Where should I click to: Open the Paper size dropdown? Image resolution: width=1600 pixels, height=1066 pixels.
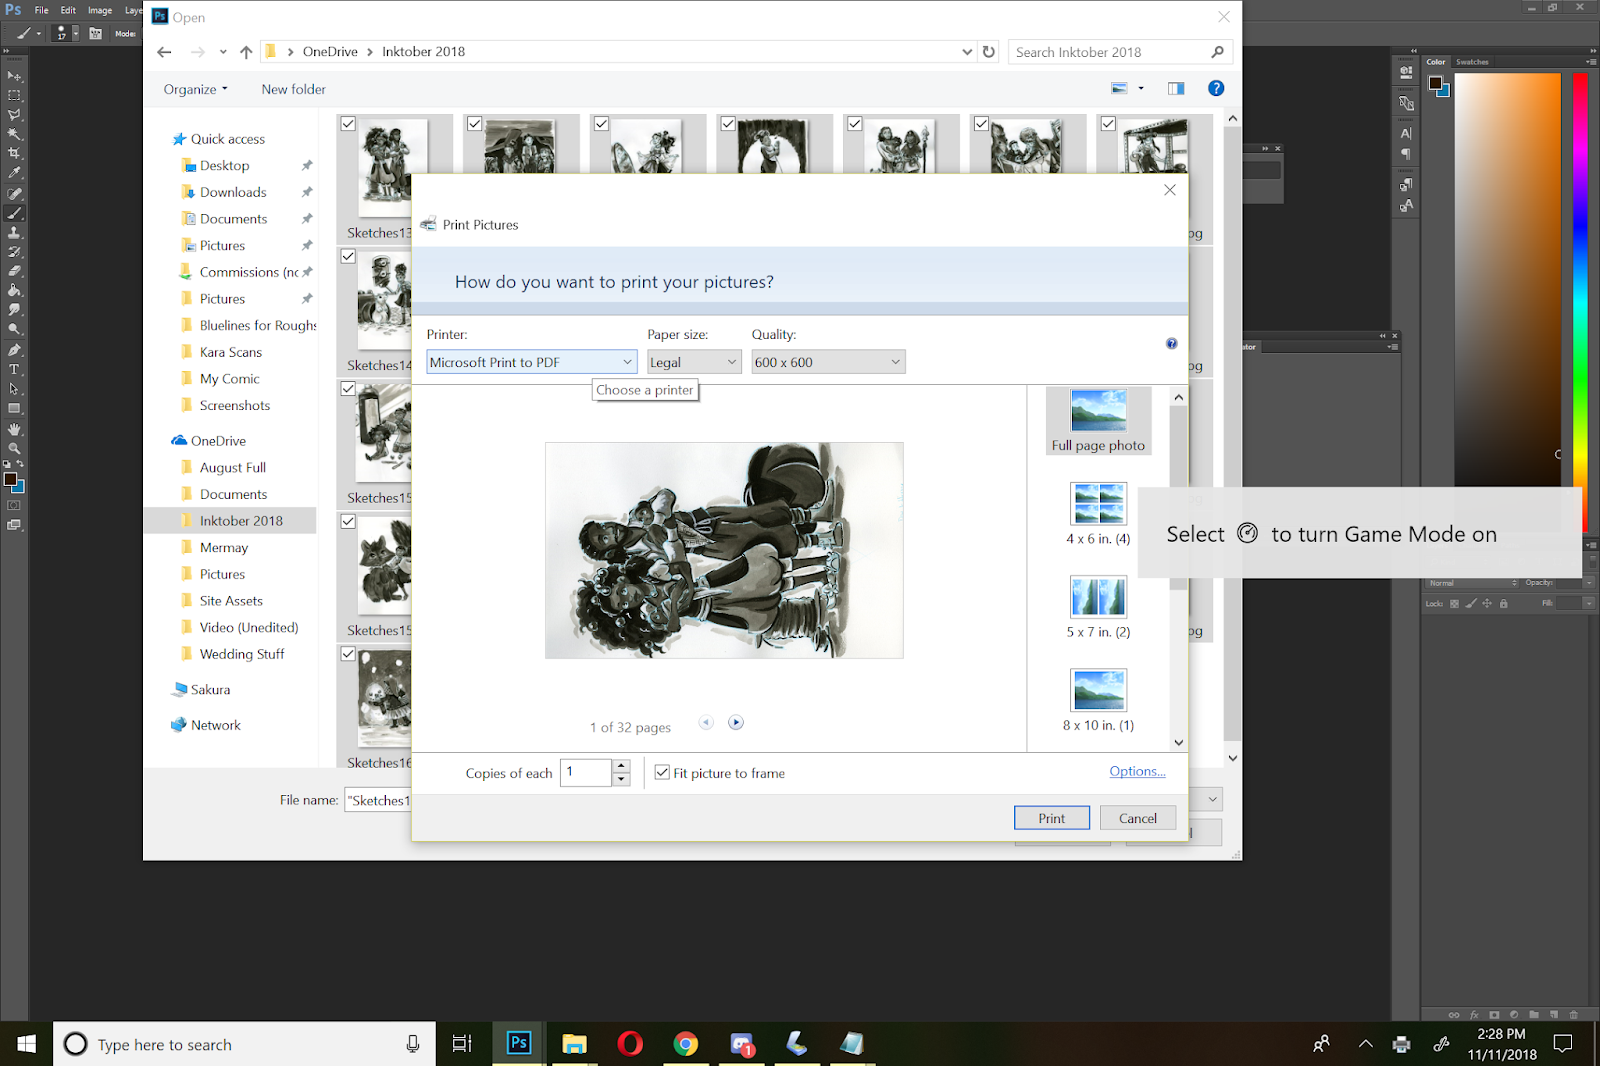(x=694, y=362)
